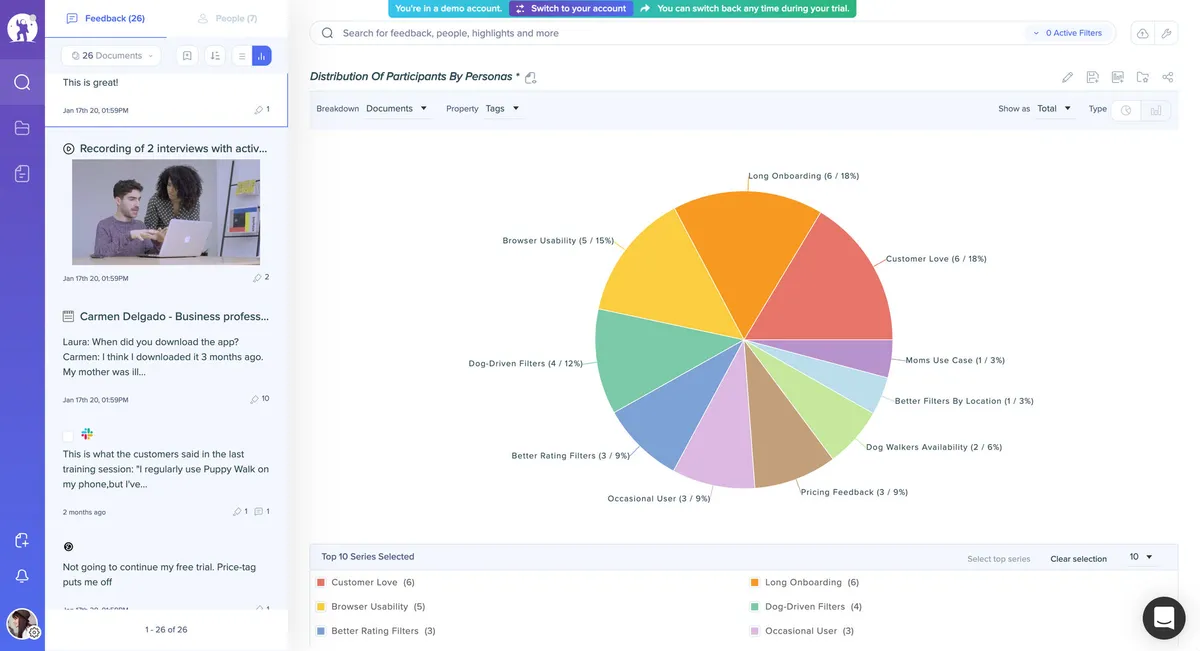The image size is (1200, 651).
Task: Expand the Breakdown Documents dropdown
Action: click(396, 109)
